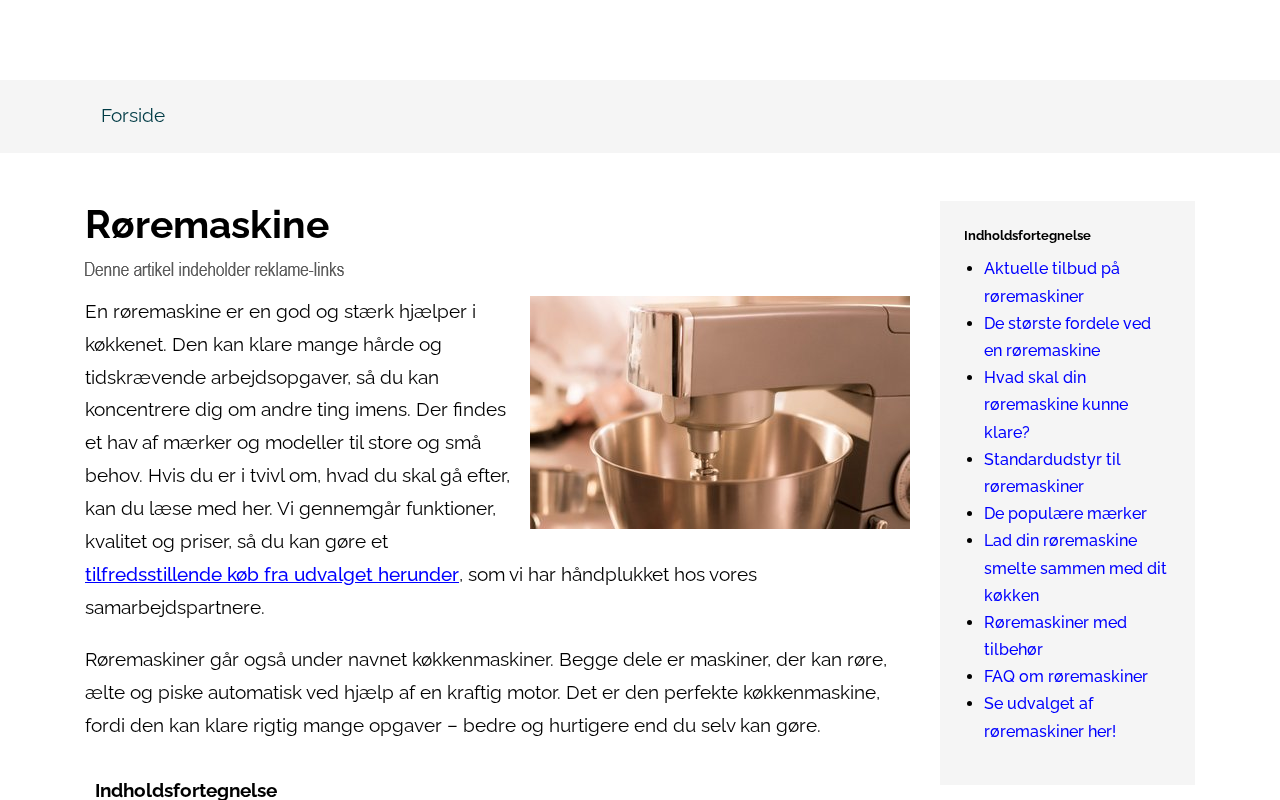Go to 'Røremaskiner med tilbehør' section

tap(1055, 636)
